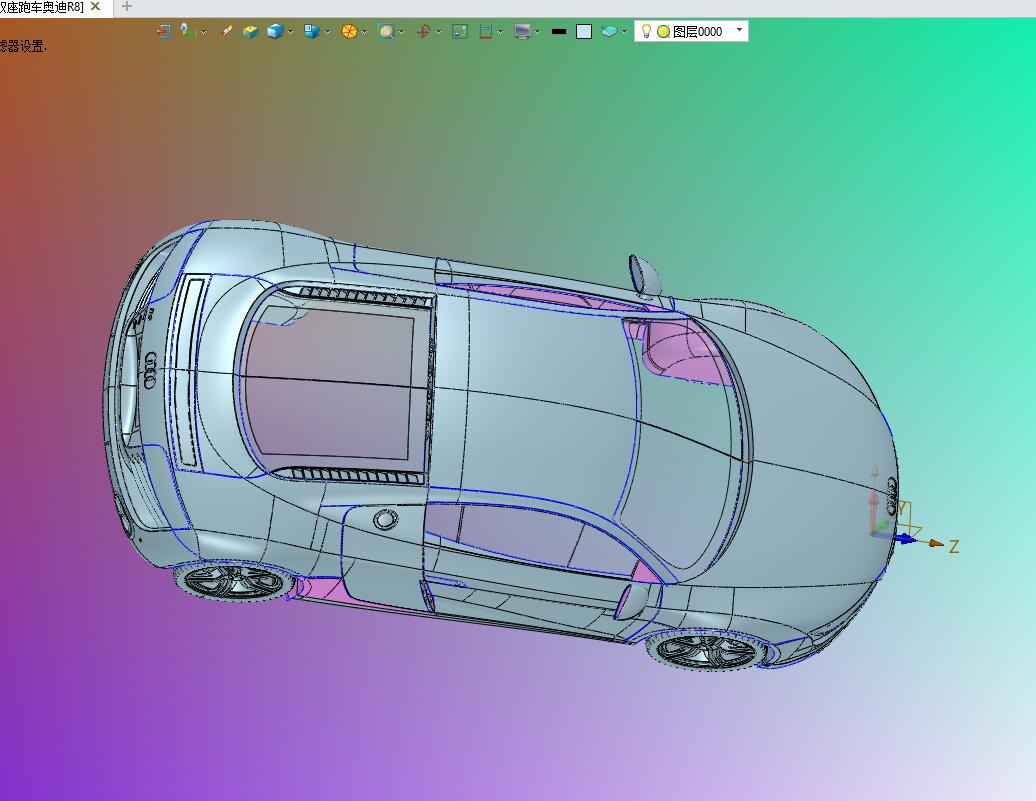This screenshot has width=1036, height=801.
Task: Click the red rotate-around-point icon
Action: point(424,31)
